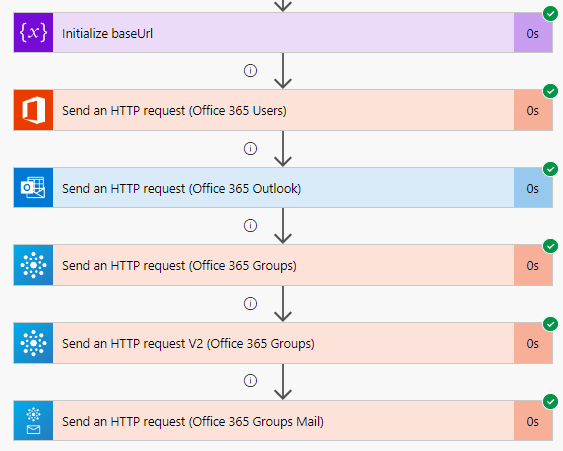
Task: Click info icon above Office 365 Outlook step
Action: click(250, 148)
